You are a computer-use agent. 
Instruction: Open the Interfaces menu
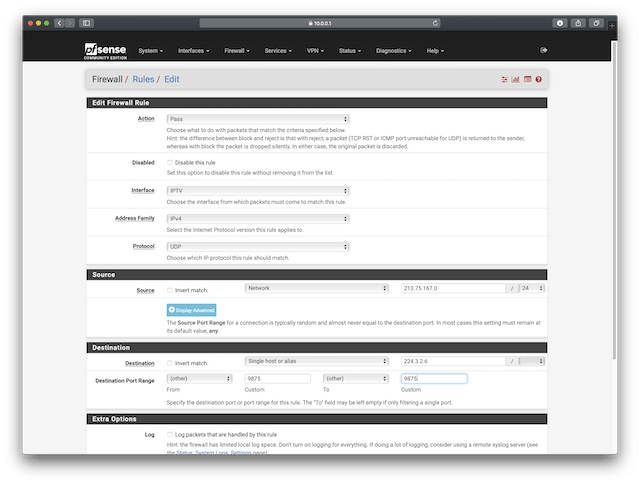pos(193,51)
